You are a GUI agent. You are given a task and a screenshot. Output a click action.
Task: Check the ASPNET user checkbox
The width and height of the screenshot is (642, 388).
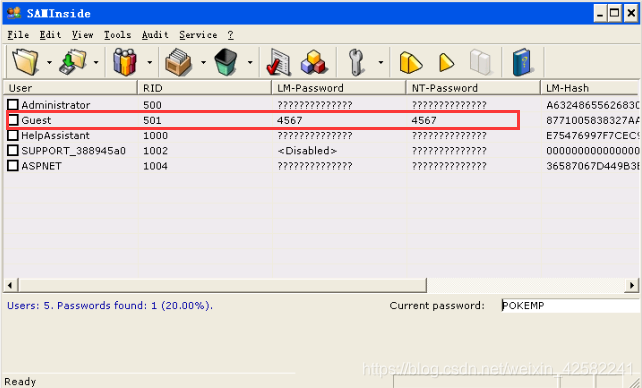tap(13, 165)
